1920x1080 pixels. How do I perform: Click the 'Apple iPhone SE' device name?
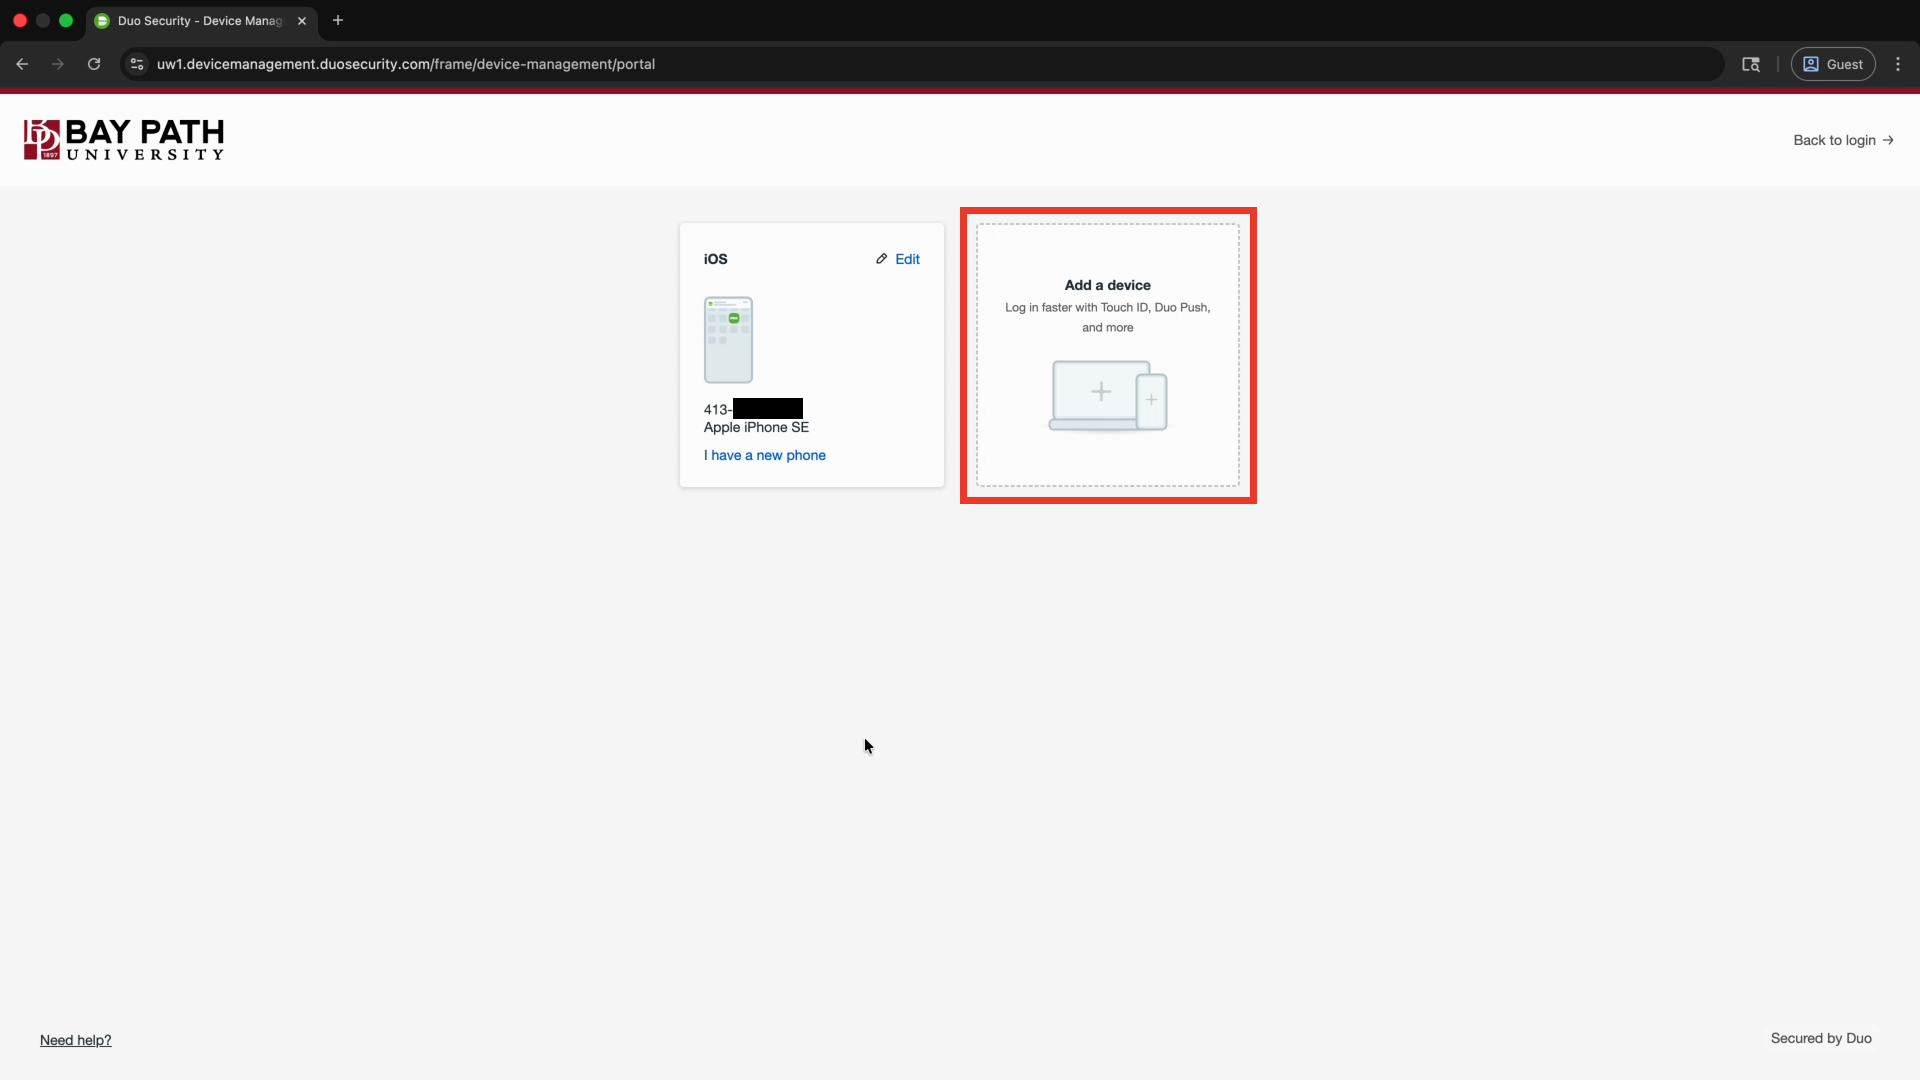(x=756, y=427)
